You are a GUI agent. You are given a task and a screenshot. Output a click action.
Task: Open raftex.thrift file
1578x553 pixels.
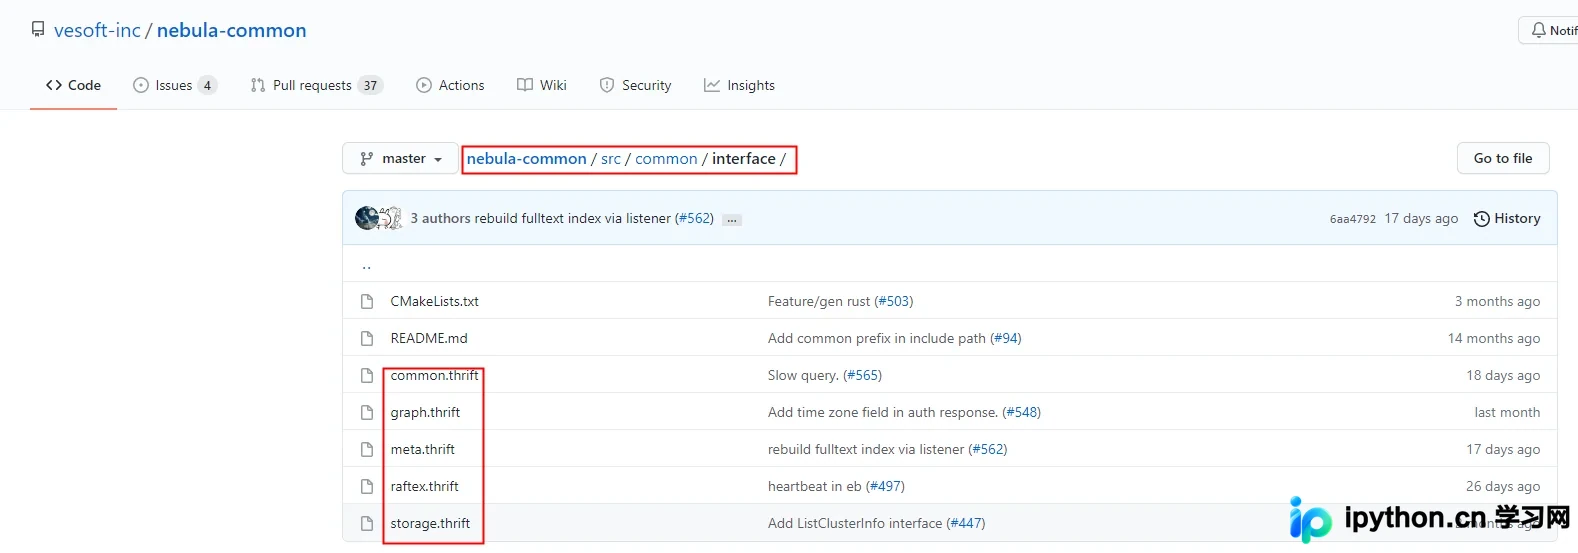[424, 486]
